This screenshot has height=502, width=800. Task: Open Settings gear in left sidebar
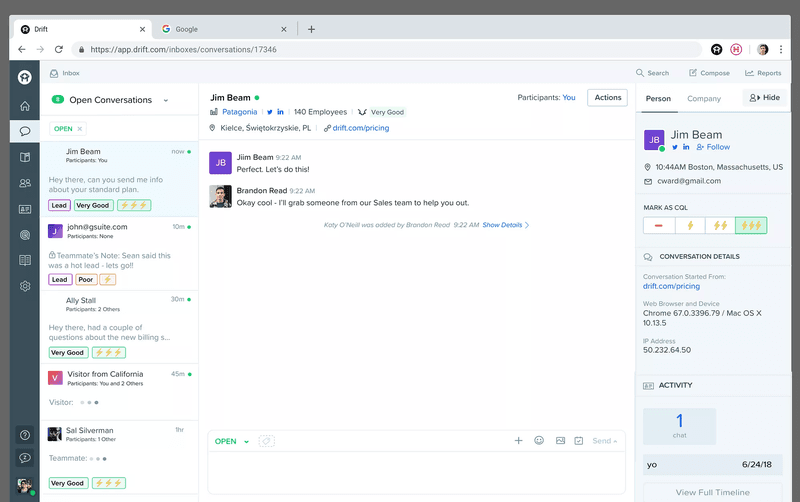[x=25, y=286]
